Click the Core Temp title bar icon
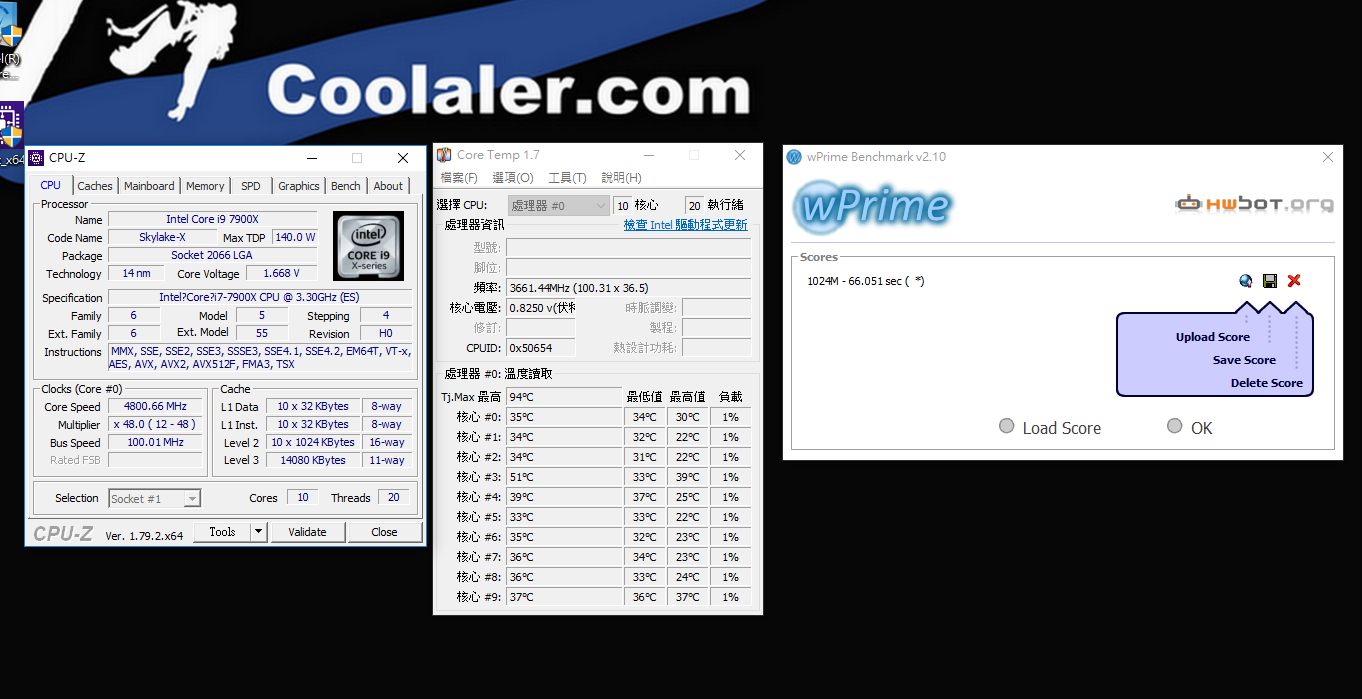The image size is (1362, 699). 444,155
